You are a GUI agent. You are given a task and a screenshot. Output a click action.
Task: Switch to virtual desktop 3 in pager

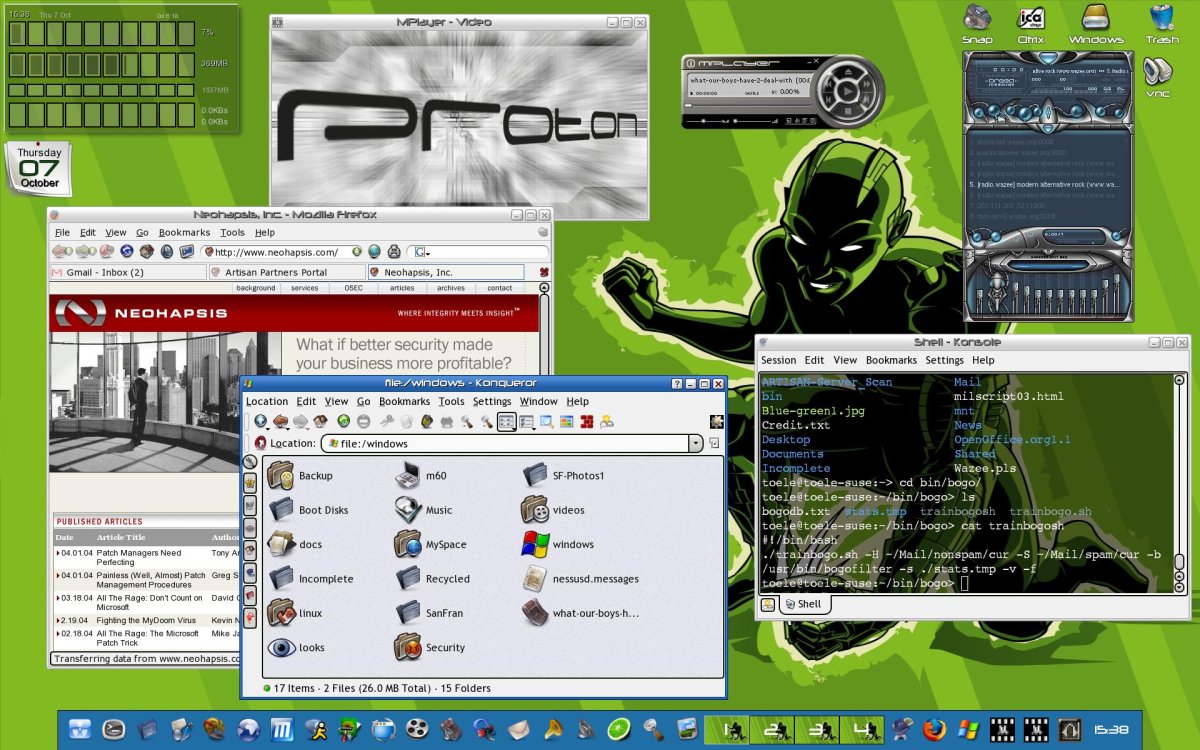[x=819, y=730]
